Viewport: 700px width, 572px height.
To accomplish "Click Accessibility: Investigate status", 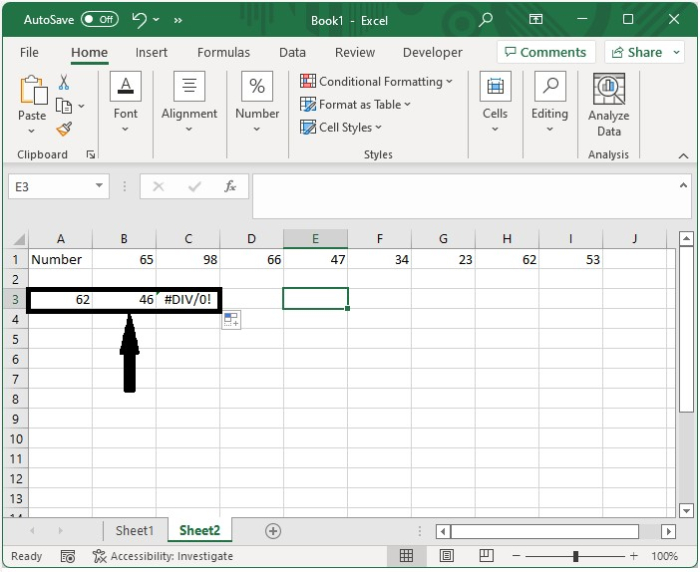I will (x=163, y=556).
